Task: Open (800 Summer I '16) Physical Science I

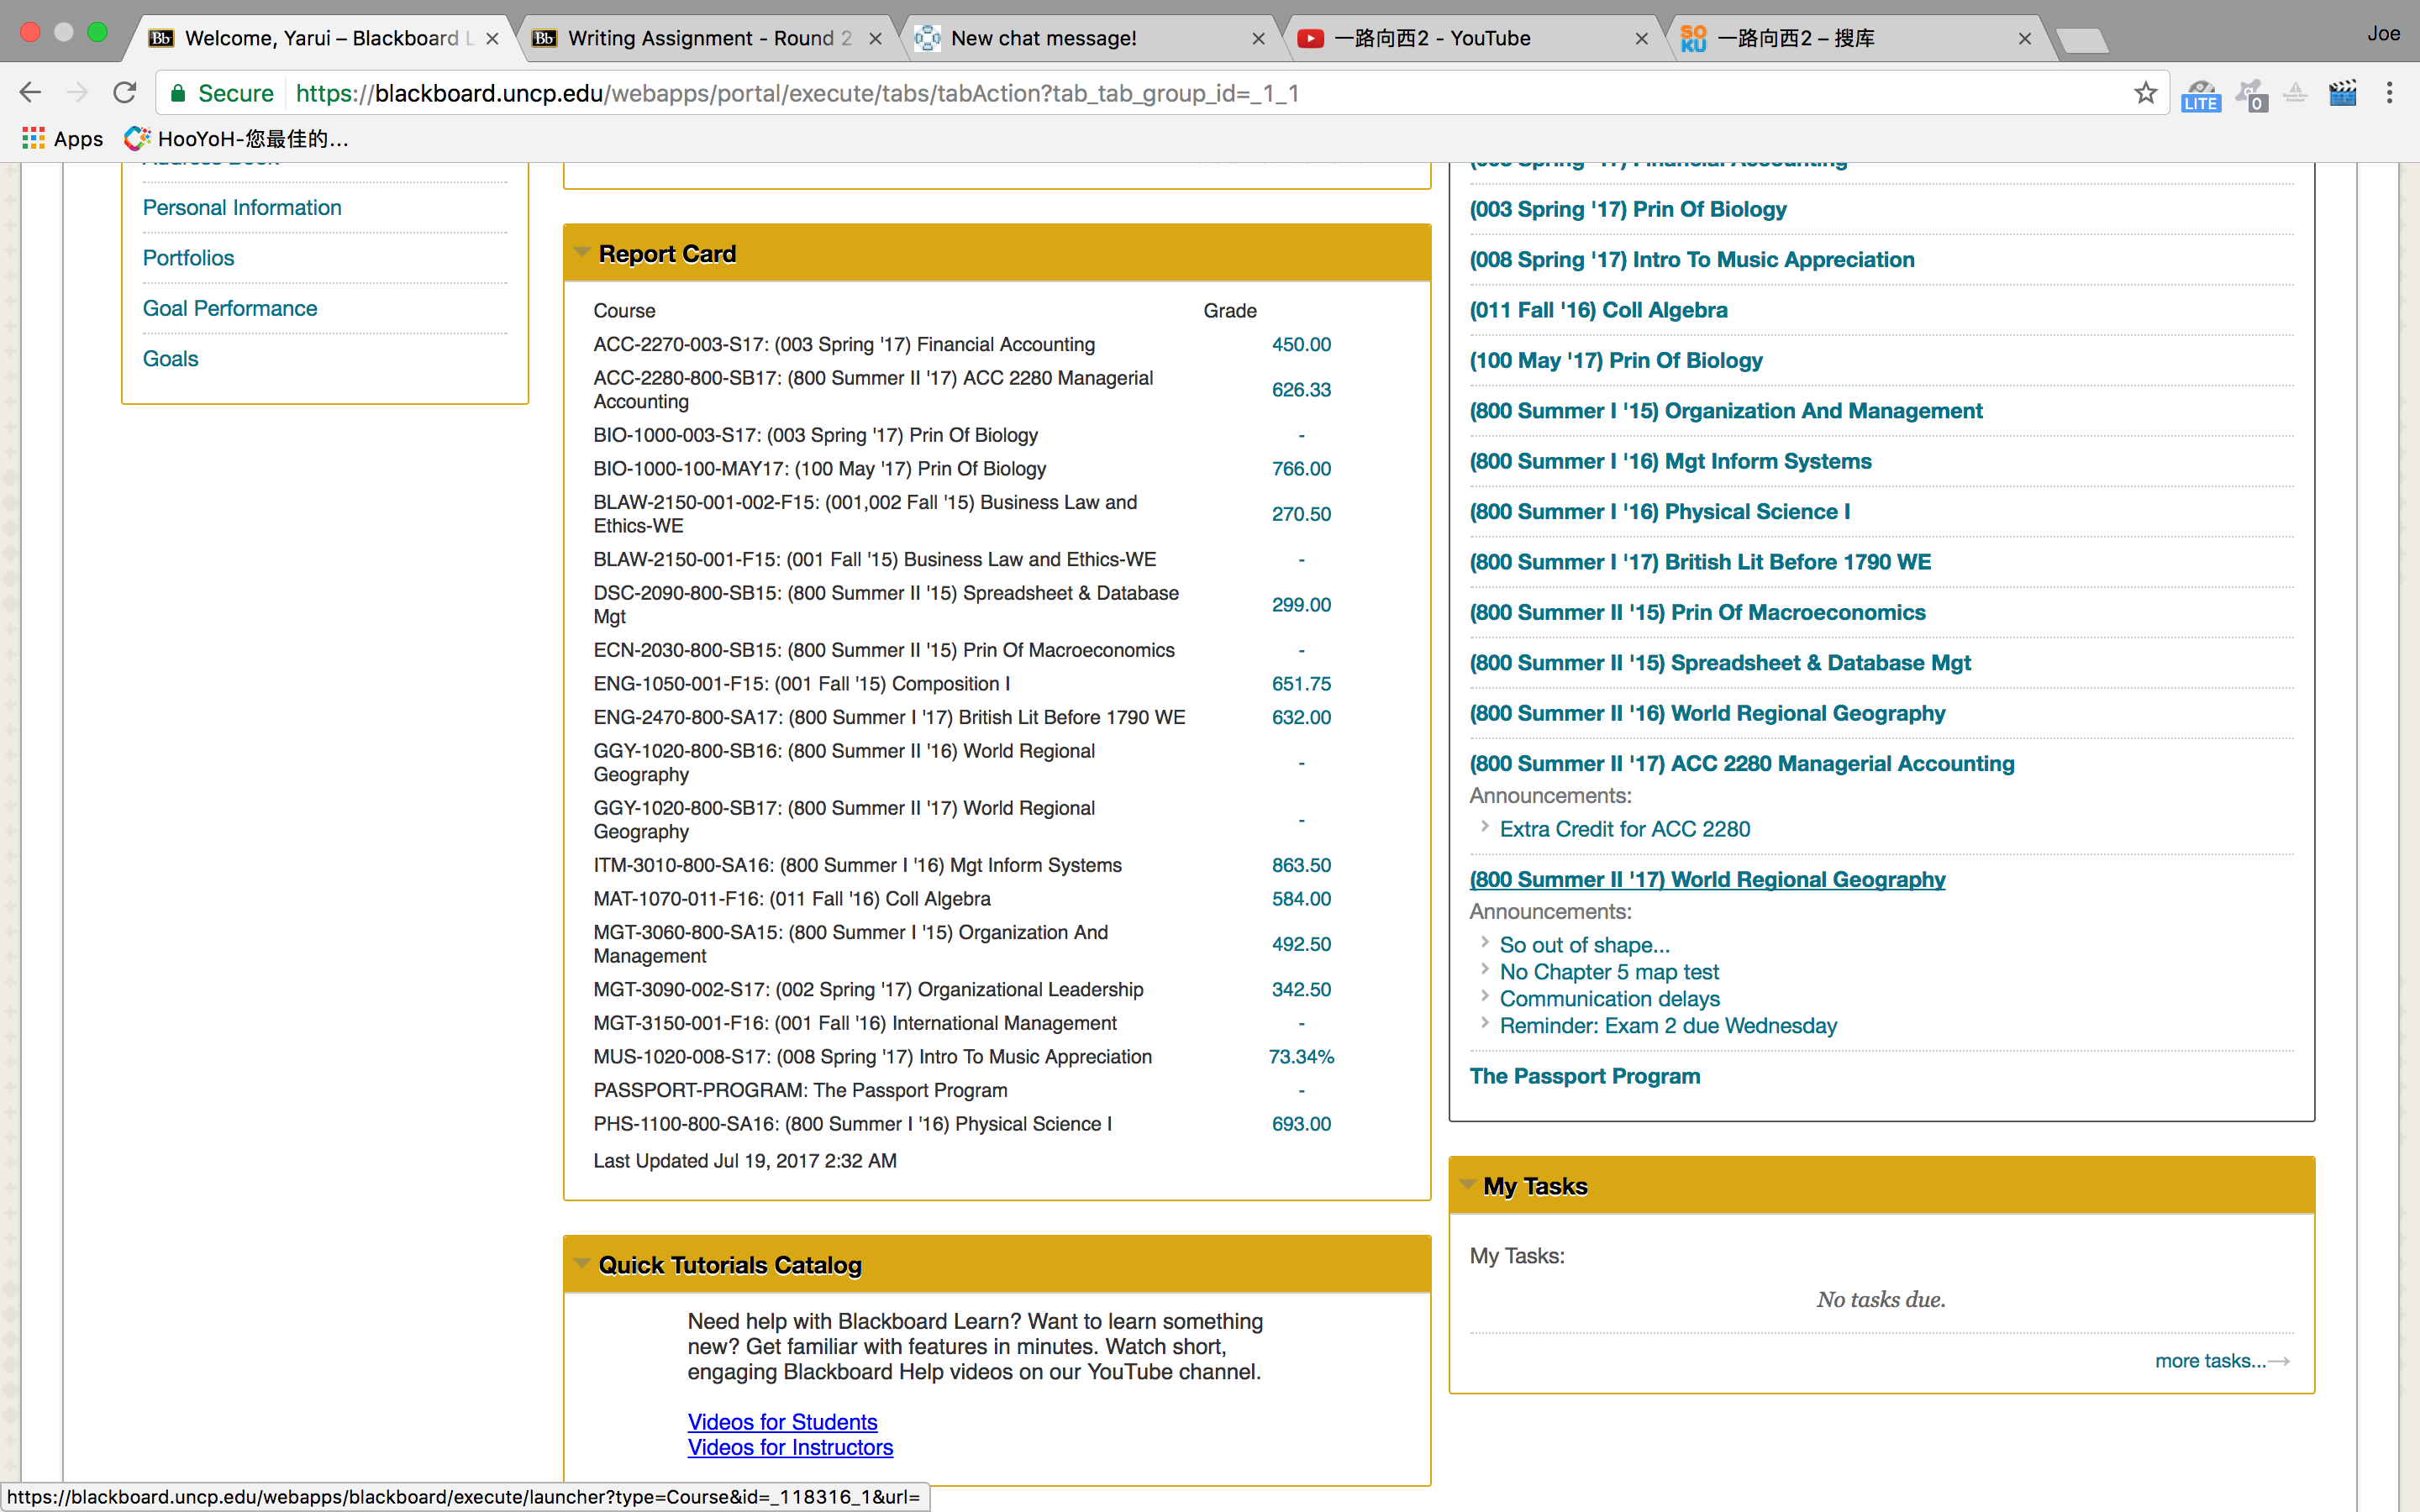Action: (1660, 511)
